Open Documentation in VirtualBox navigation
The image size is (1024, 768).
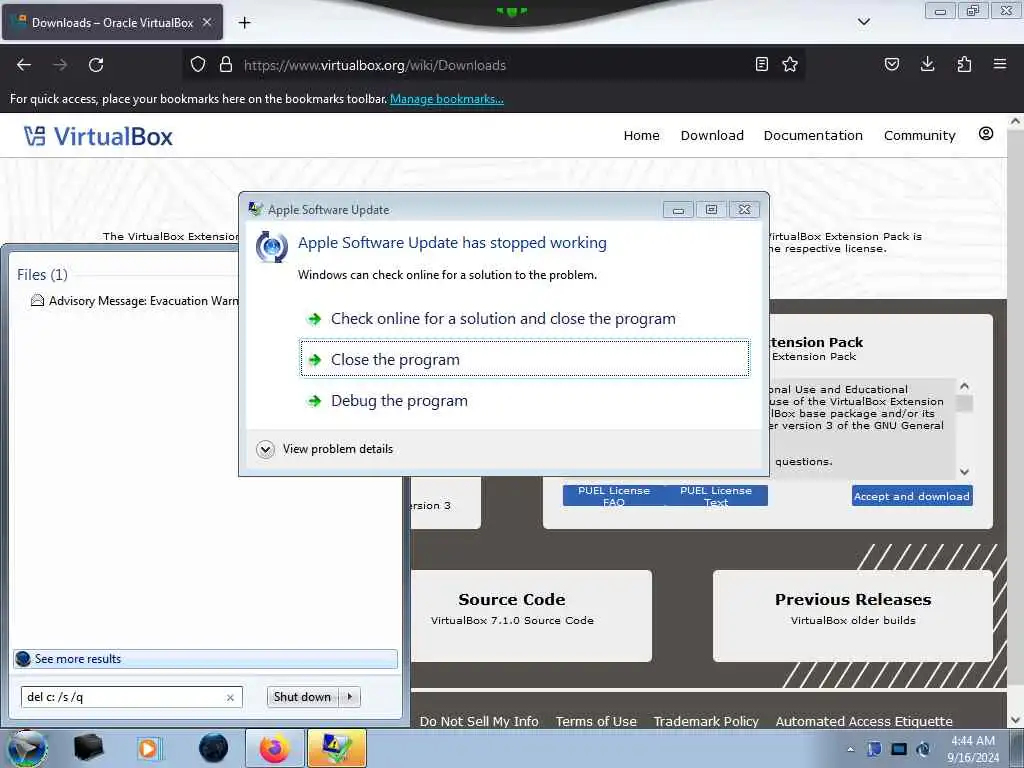click(813, 135)
